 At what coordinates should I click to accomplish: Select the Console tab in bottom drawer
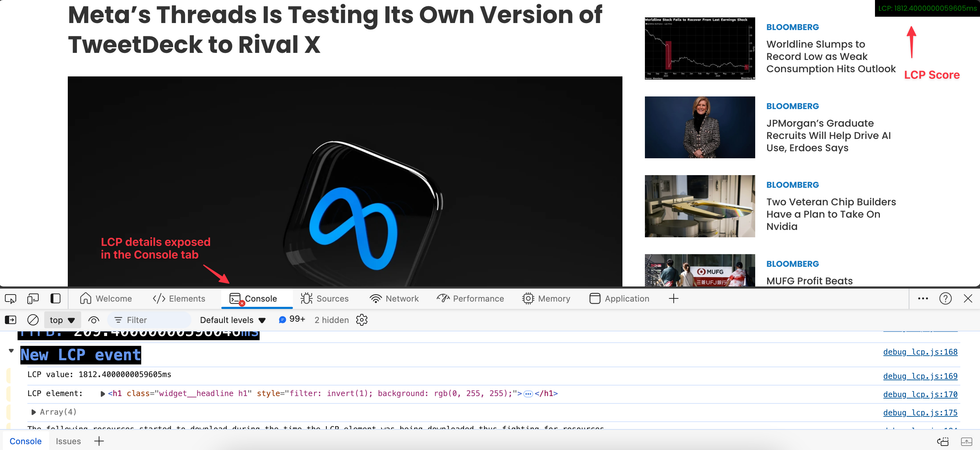pyautogui.click(x=26, y=441)
